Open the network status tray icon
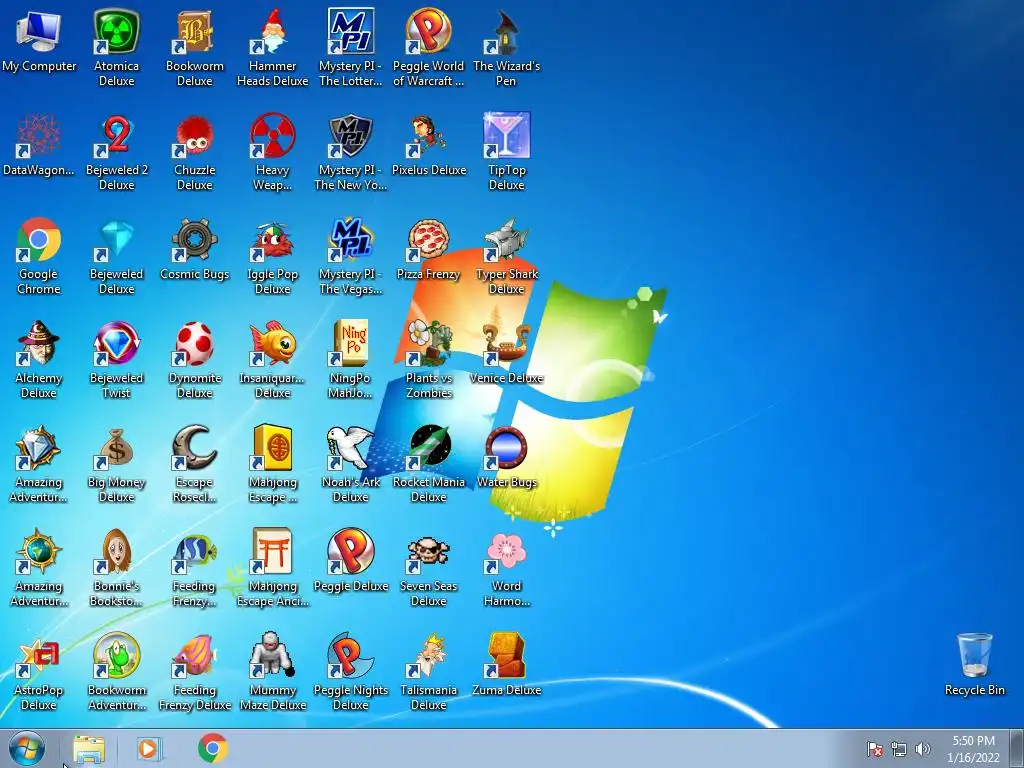Image resolution: width=1024 pixels, height=768 pixels. pos(899,750)
